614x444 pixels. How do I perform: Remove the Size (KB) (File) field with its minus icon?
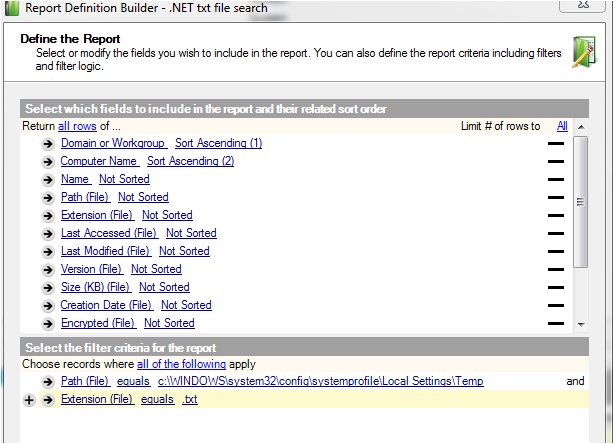tap(556, 287)
